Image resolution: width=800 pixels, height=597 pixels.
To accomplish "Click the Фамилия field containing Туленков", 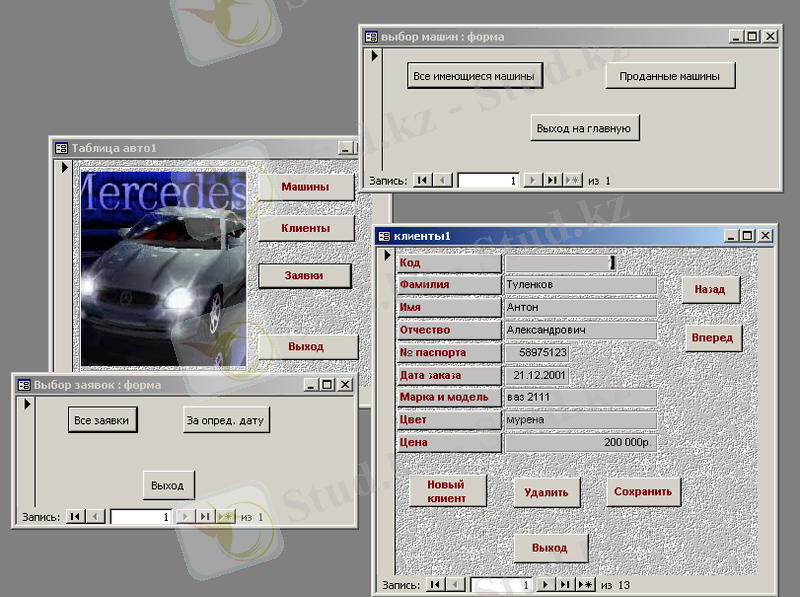I will point(580,285).
